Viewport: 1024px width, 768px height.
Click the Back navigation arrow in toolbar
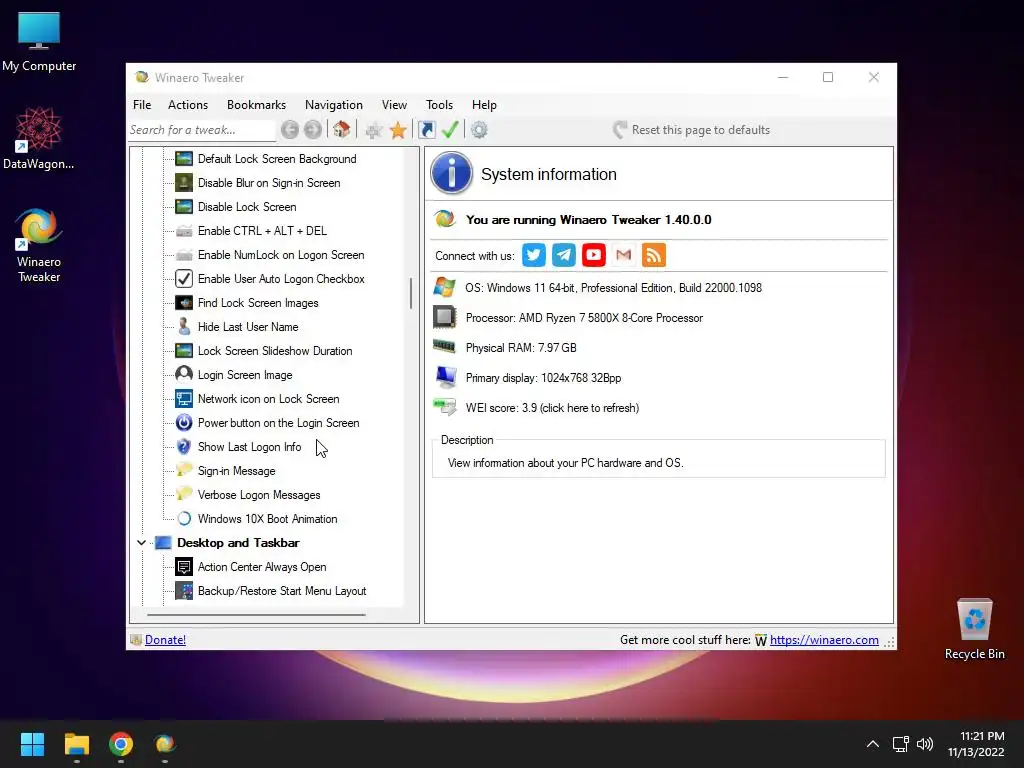[x=290, y=130]
